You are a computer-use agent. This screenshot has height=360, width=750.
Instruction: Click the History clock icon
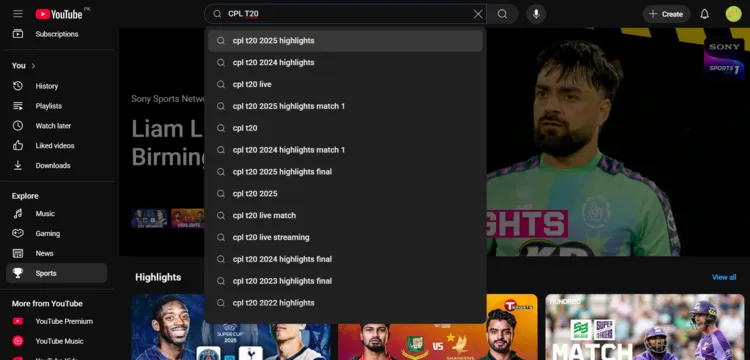[18, 86]
